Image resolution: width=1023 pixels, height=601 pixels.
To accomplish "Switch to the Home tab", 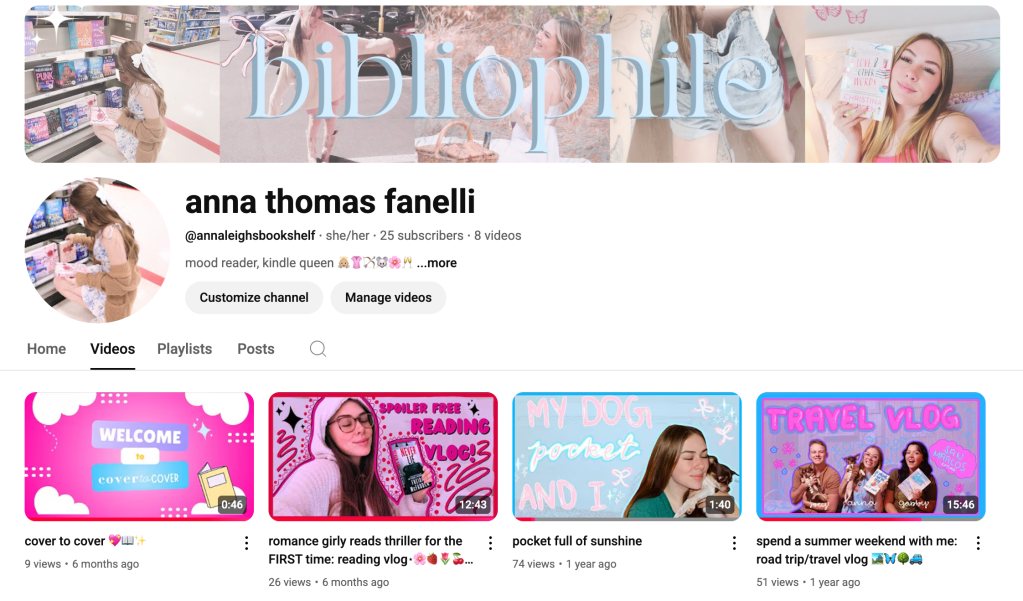I will point(46,349).
